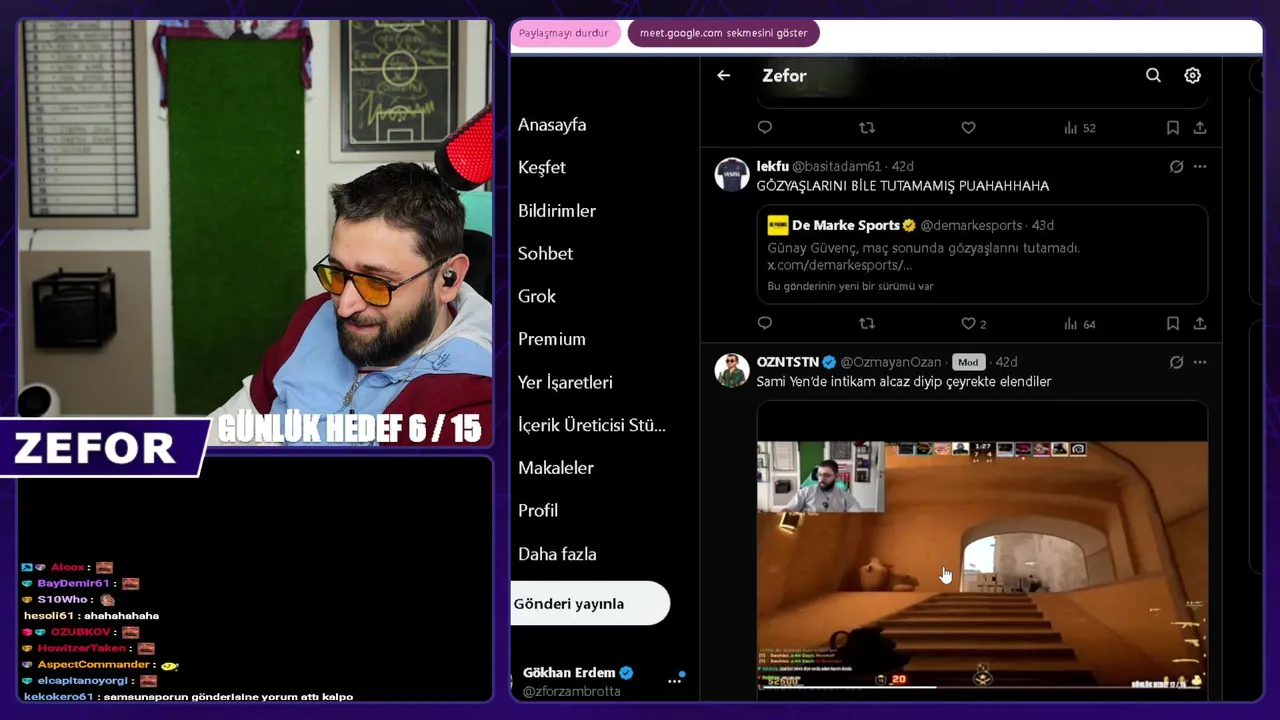Open OZNTSTN username link
Viewport: 1280px width, 720px height.
point(788,362)
